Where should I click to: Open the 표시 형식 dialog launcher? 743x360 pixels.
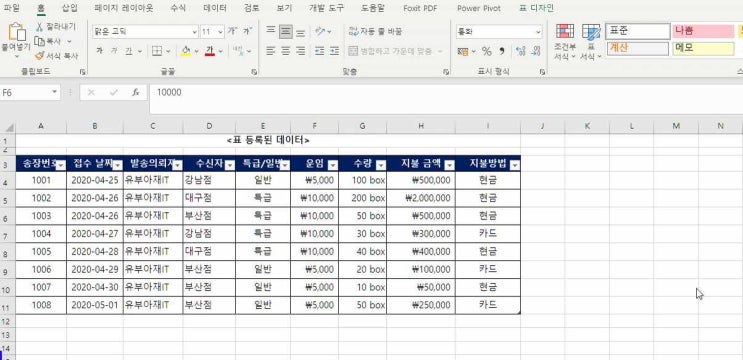point(542,72)
